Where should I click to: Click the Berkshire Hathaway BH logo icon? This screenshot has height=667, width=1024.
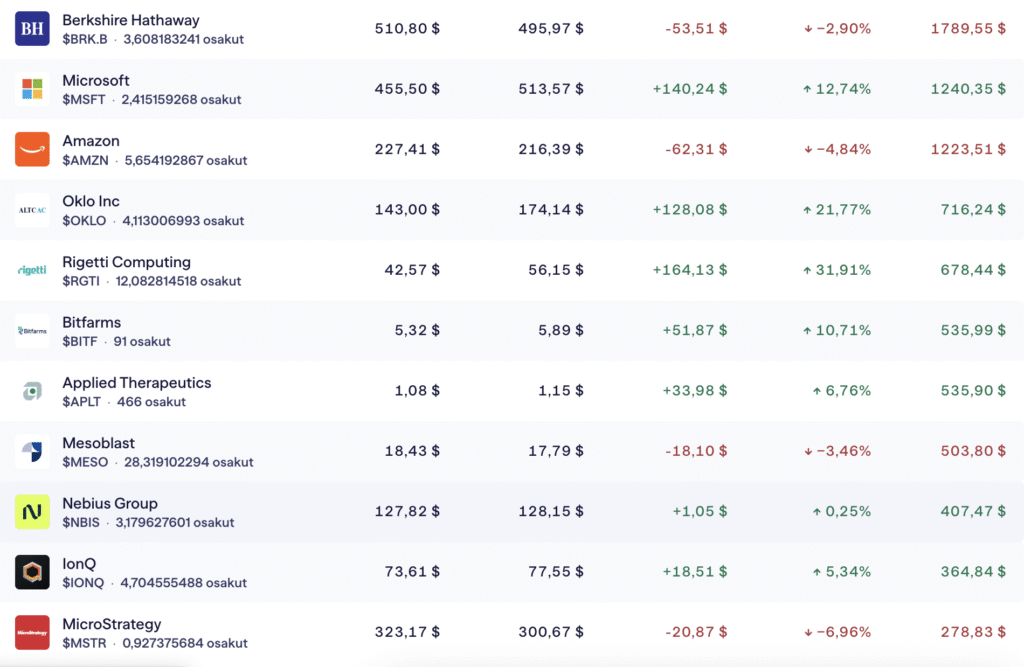tap(32, 29)
